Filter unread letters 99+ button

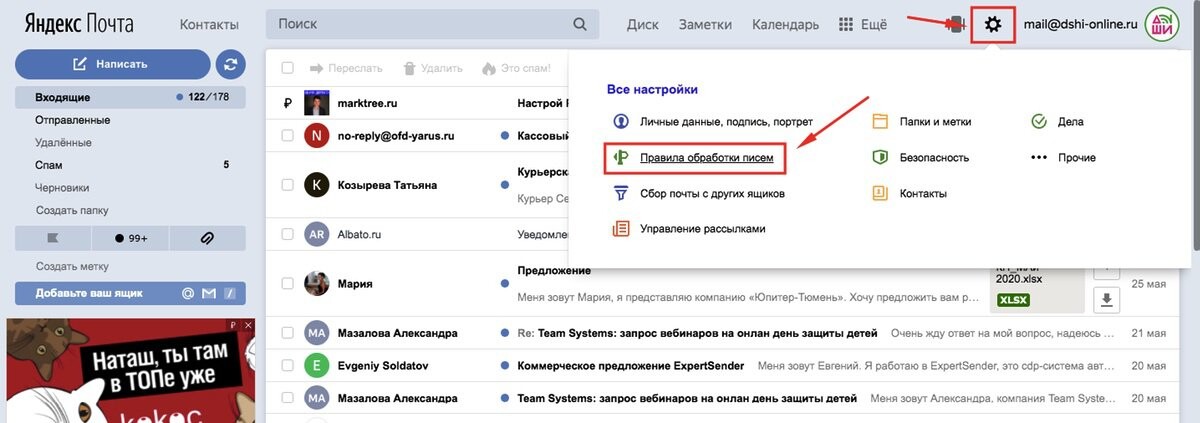tap(131, 238)
